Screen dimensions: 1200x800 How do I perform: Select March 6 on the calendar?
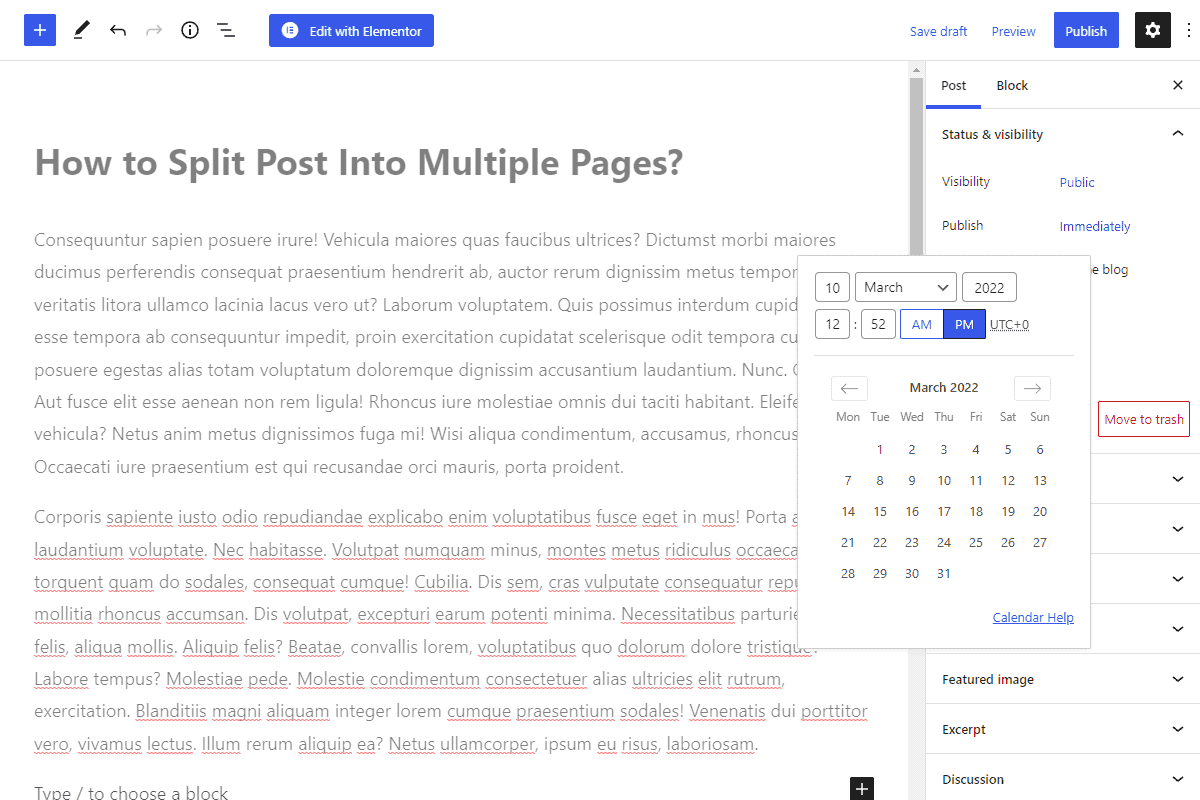(x=1040, y=450)
